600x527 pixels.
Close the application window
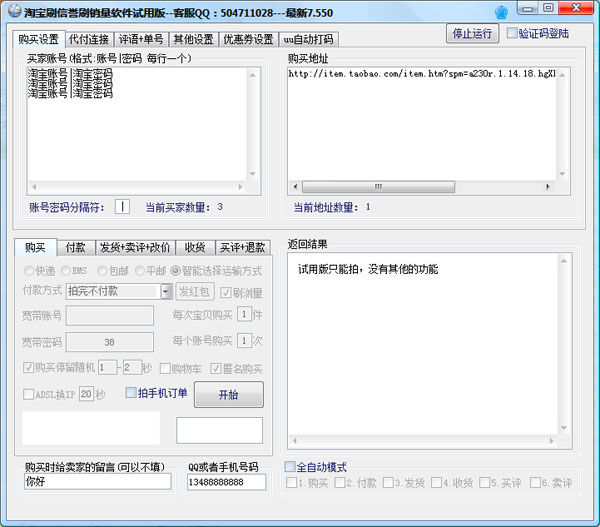tap(576, 8)
